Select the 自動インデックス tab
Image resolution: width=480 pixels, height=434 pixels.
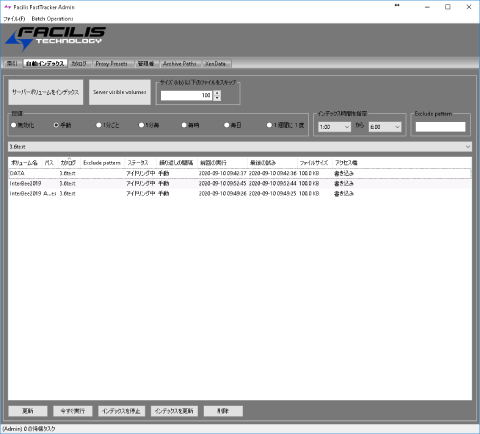click(45, 63)
